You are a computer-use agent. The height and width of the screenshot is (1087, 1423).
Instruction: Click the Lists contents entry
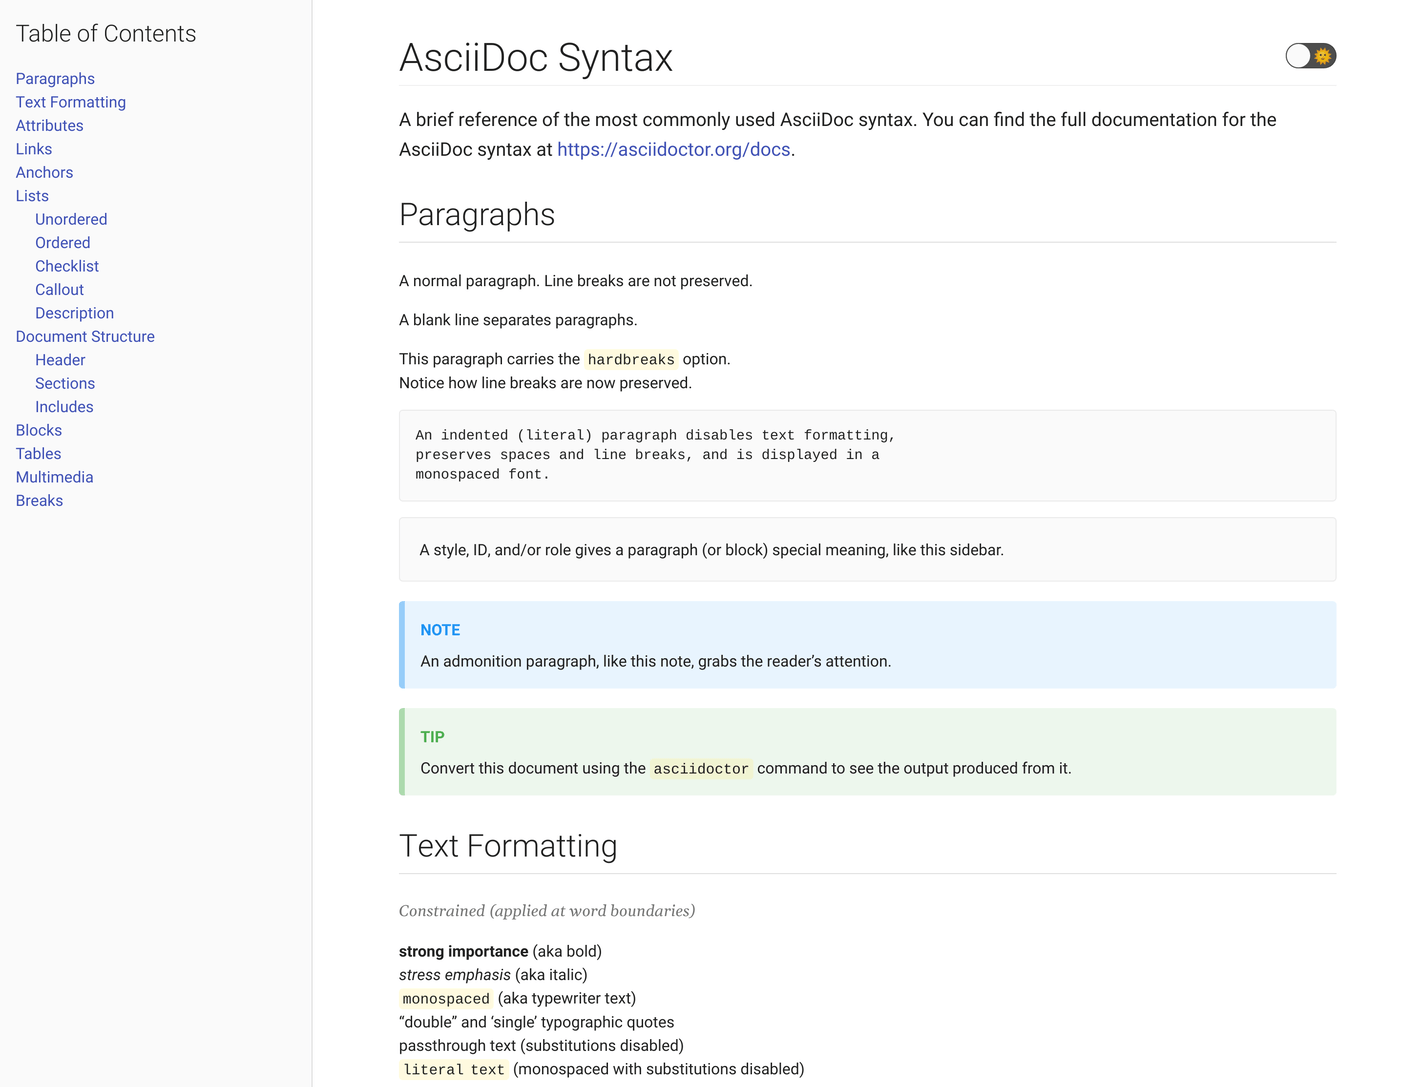click(32, 196)
